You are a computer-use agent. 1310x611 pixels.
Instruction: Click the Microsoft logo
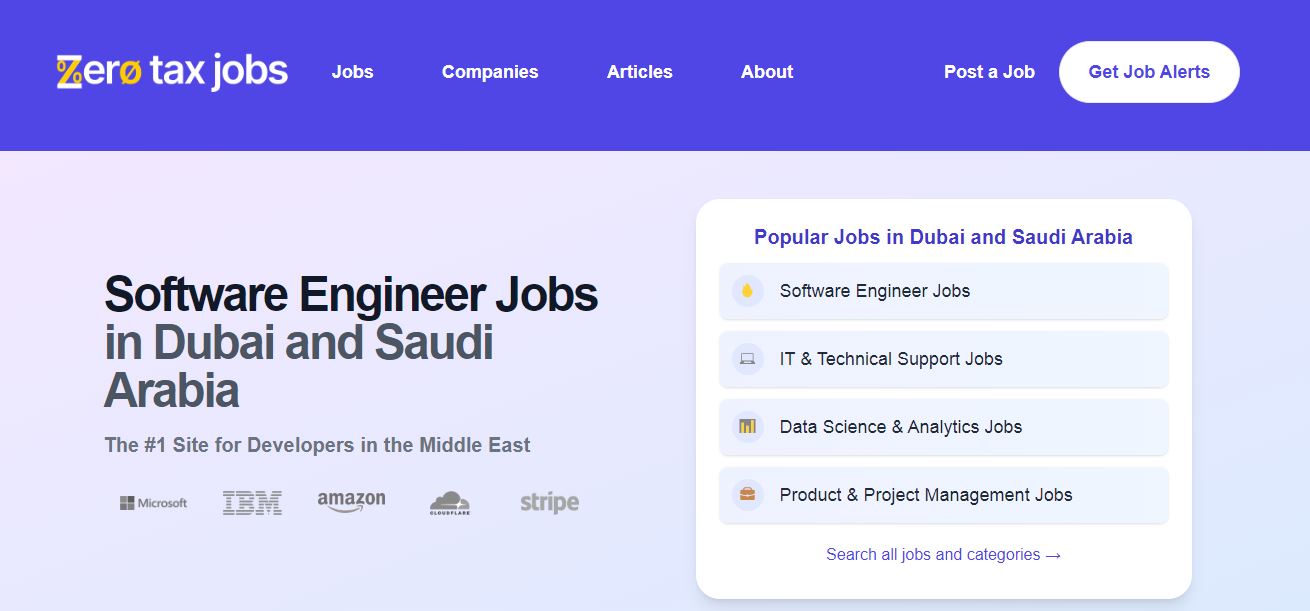[x=153, y=503]
